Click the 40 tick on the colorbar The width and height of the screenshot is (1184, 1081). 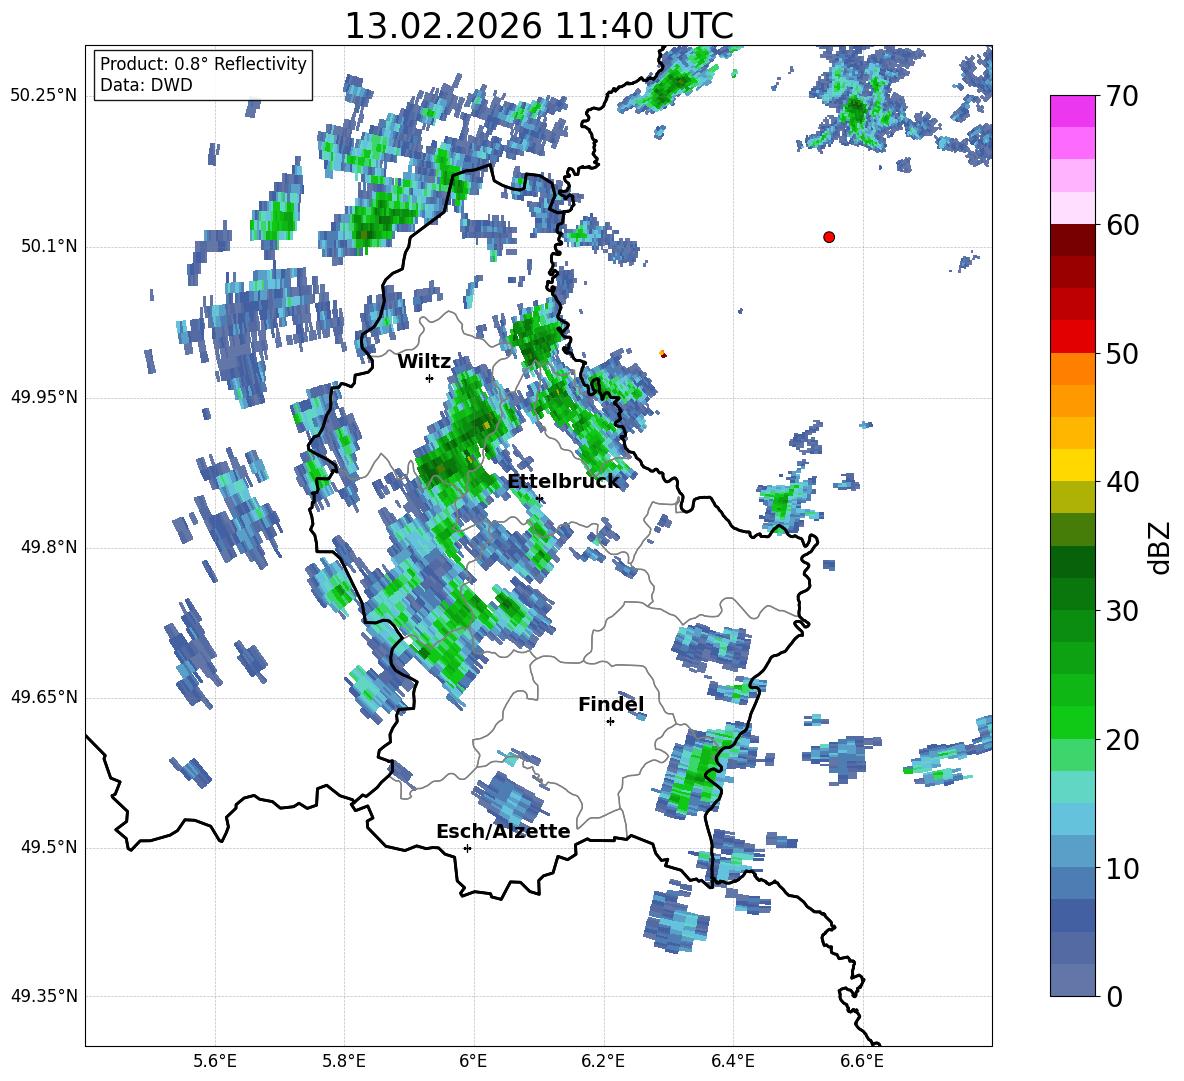point(1122,482)
